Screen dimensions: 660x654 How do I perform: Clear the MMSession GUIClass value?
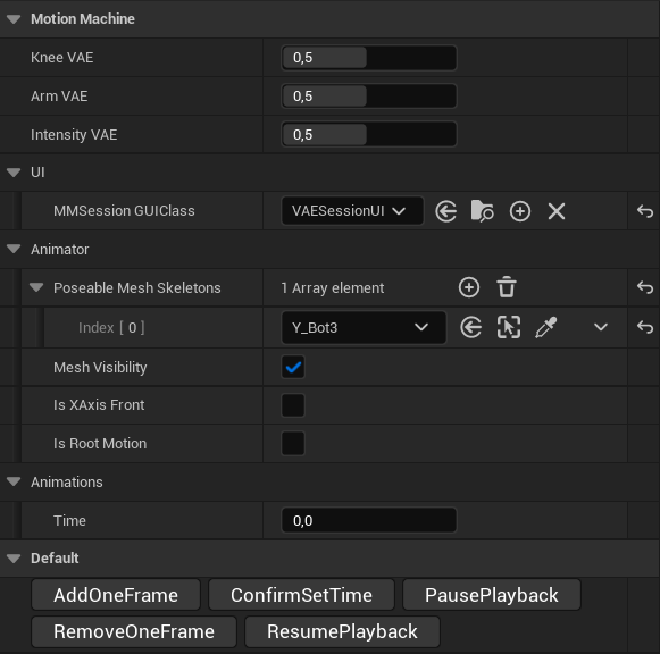556,211
